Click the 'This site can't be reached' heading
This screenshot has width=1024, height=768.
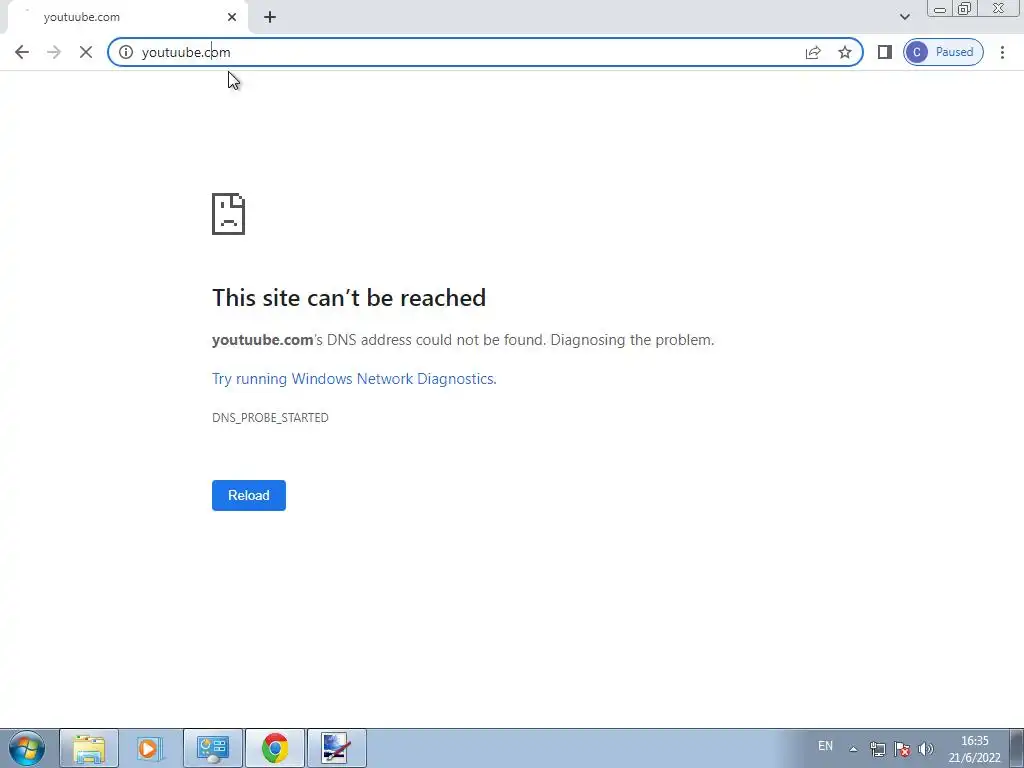point(349,298)
